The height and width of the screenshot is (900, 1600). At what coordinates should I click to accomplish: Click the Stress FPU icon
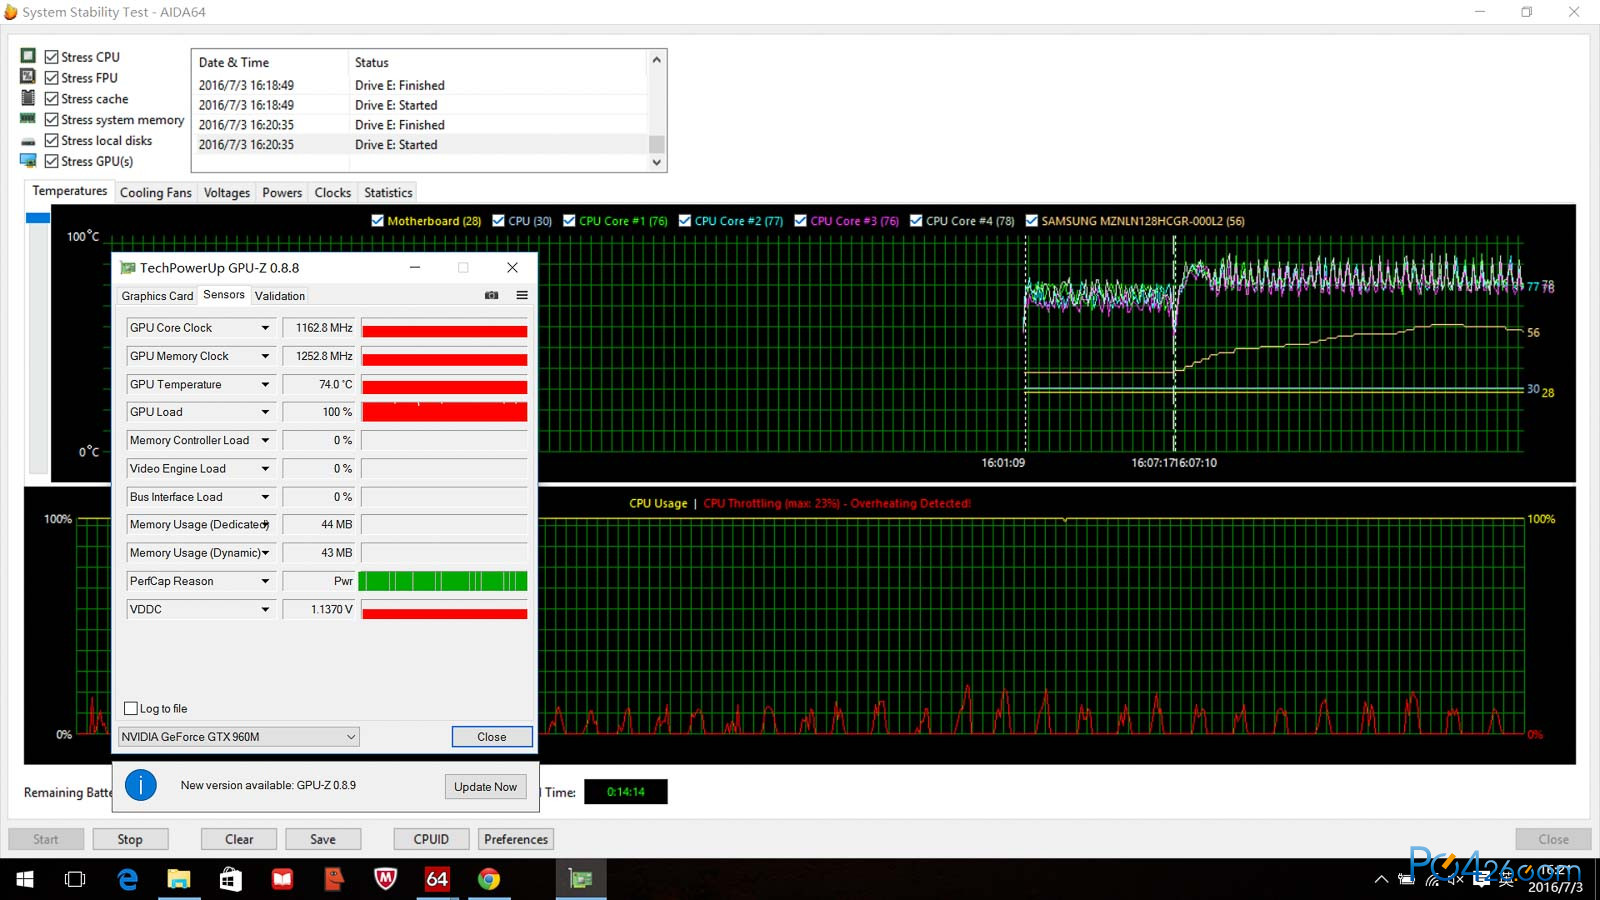(28, 76)
